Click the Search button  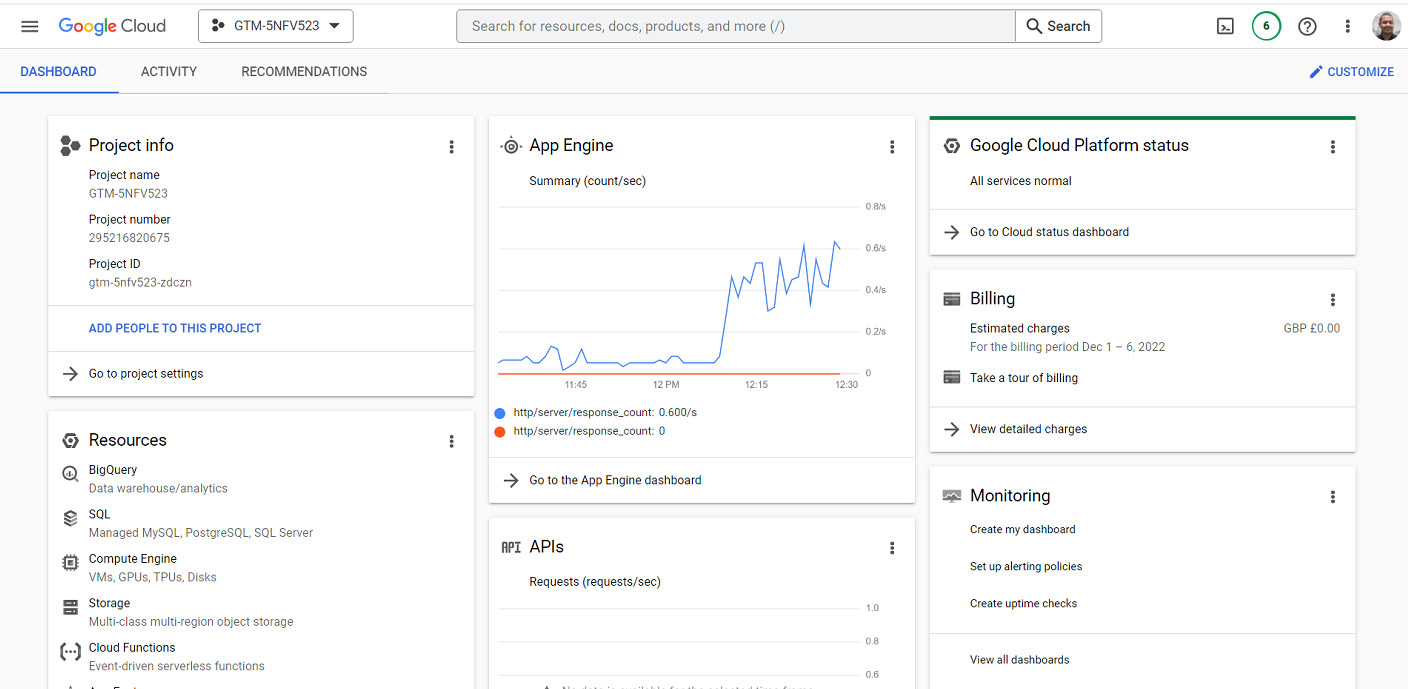pyautogui.click(x=1058, y=26)
